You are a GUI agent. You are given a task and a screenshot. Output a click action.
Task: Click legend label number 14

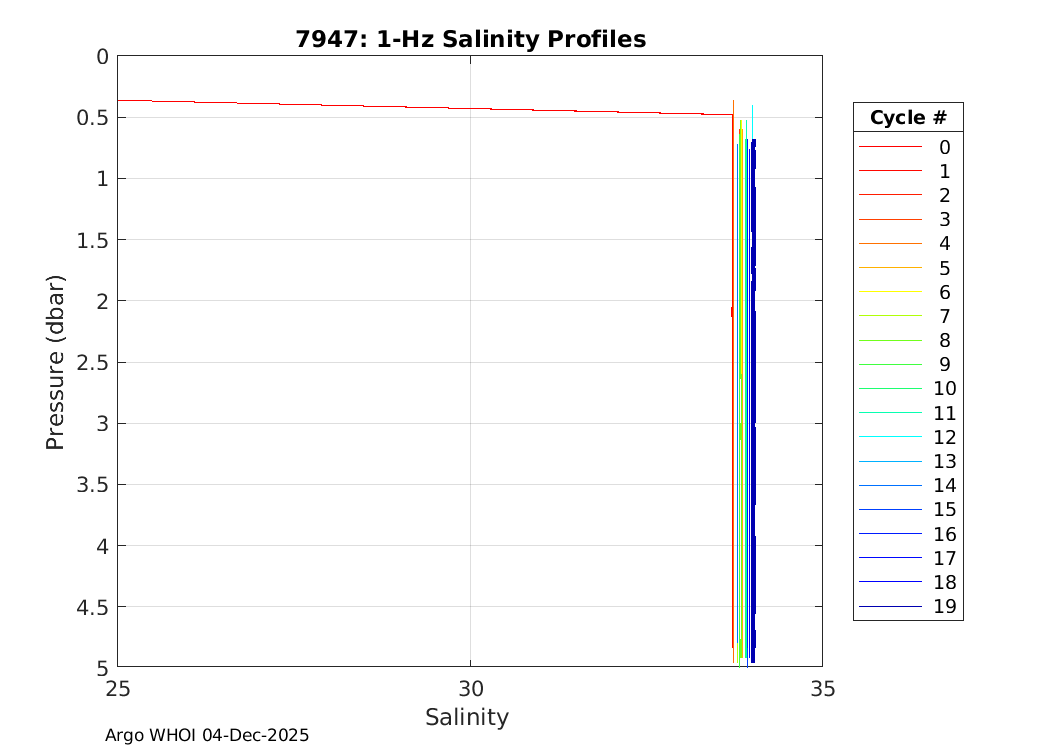coord(944,486)
